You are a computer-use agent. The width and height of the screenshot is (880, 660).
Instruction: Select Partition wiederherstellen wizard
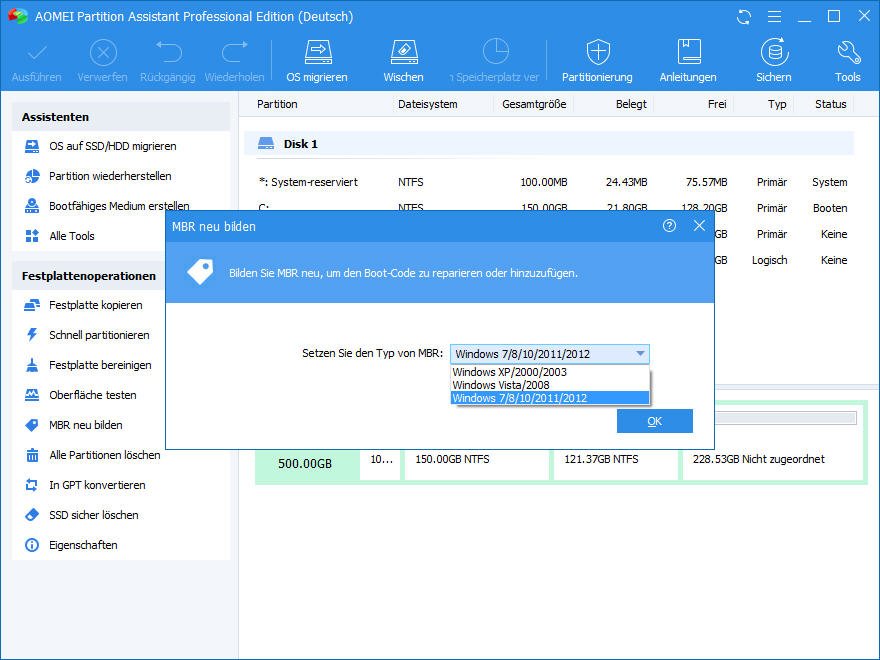point(110,176)
